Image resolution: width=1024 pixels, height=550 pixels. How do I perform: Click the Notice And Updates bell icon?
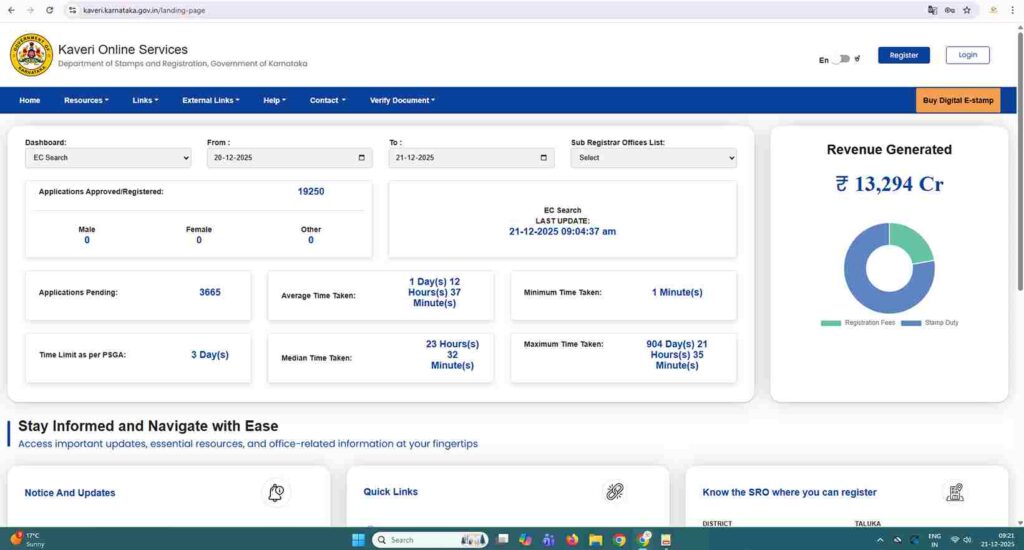pos(276,492)
